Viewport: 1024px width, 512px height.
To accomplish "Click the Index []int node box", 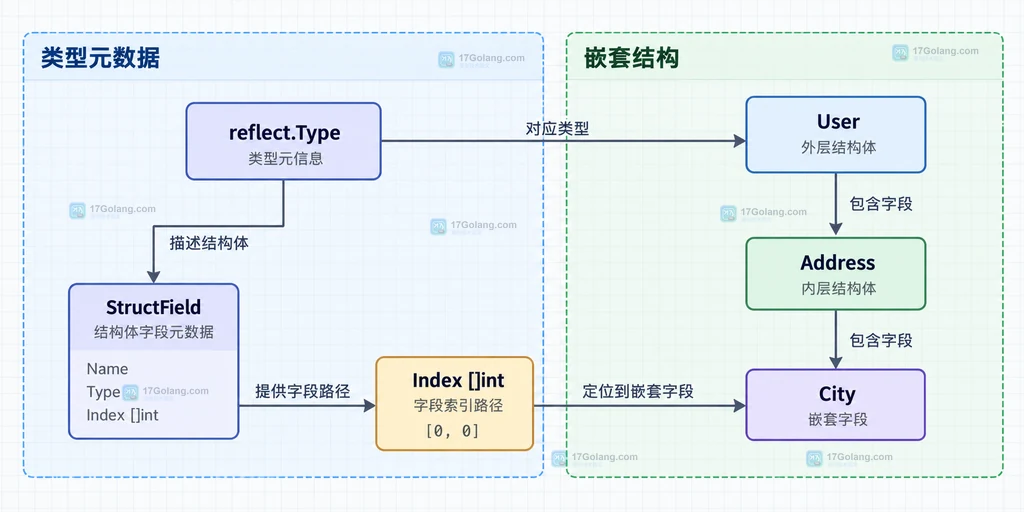I will (x=455, y=404).
